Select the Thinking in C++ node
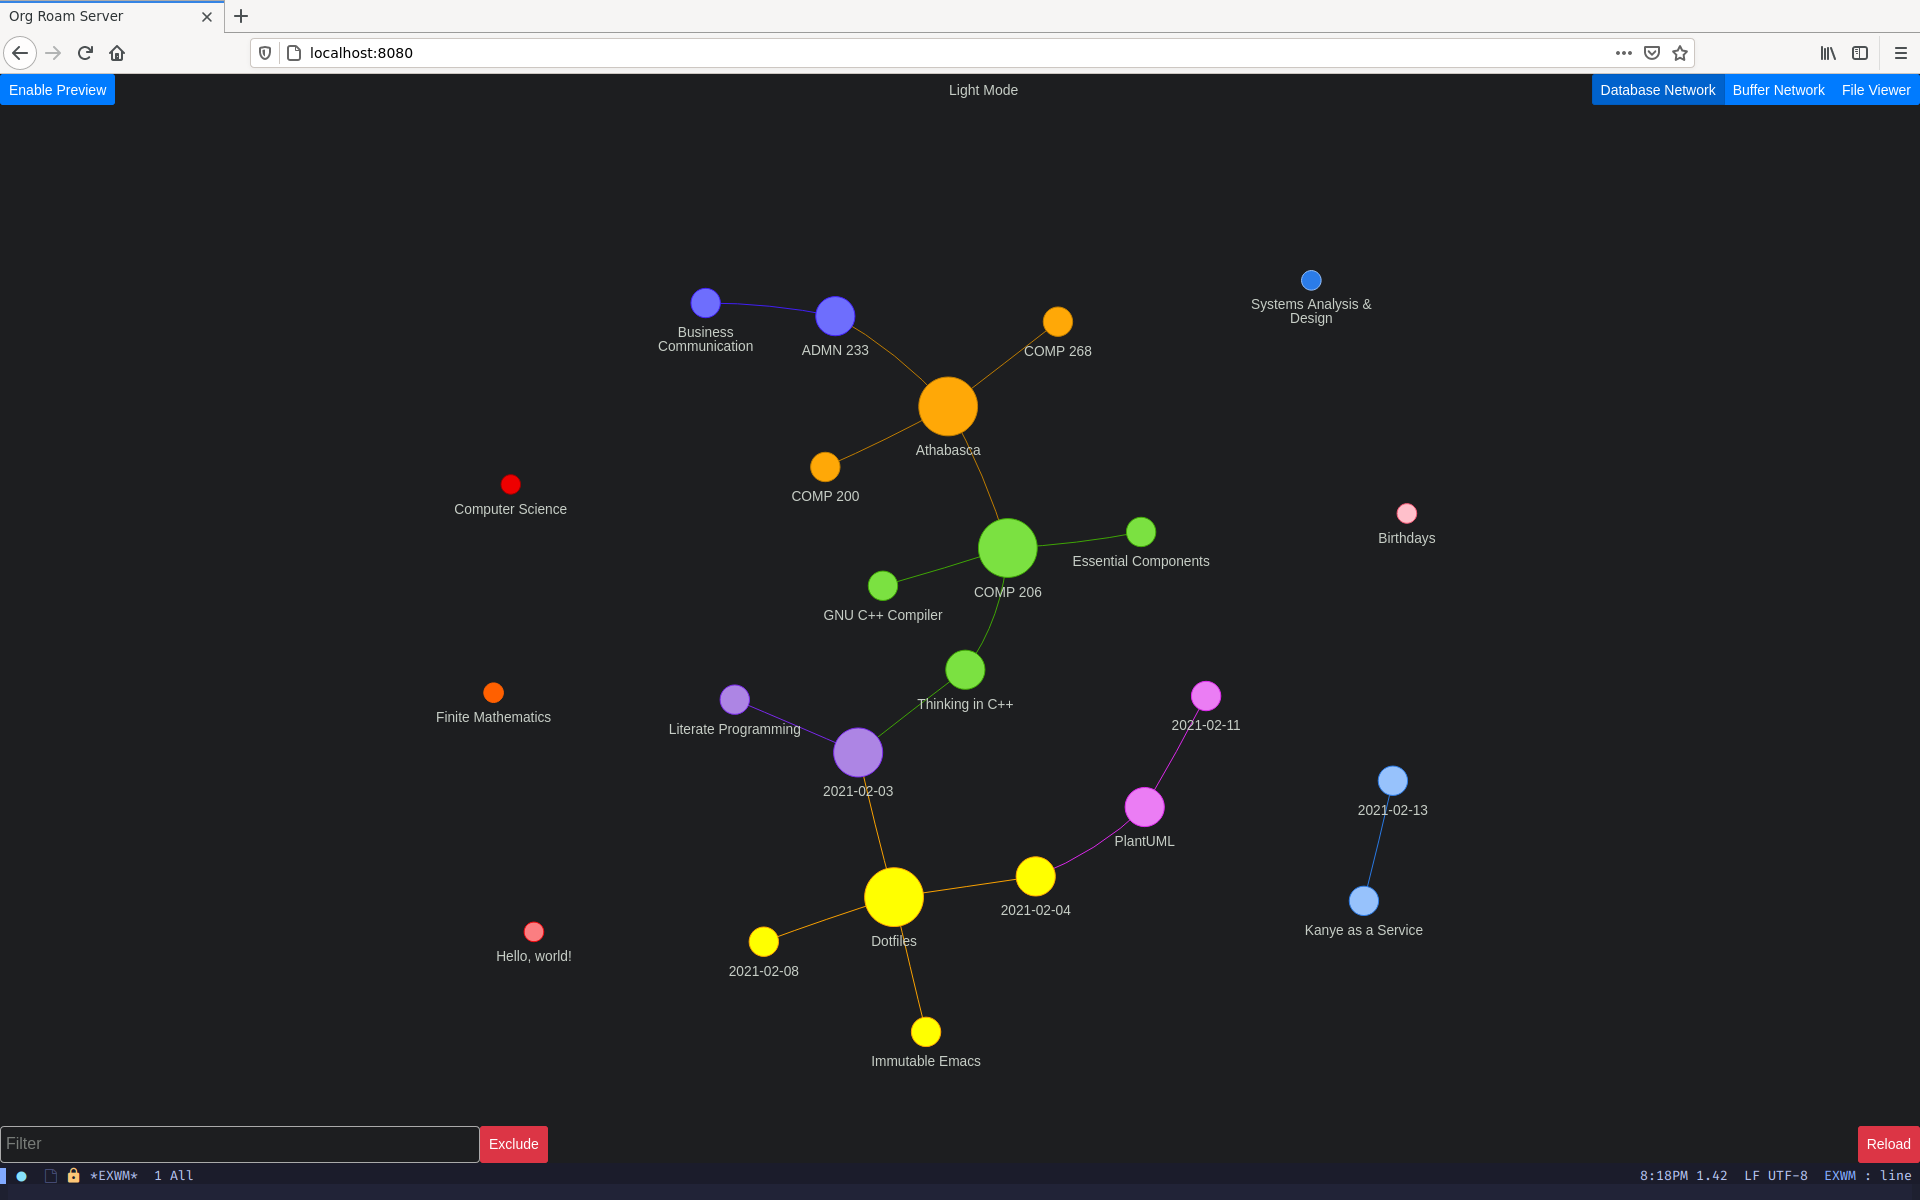This screenshot has height=1200, width=1920. coord(963,669)
